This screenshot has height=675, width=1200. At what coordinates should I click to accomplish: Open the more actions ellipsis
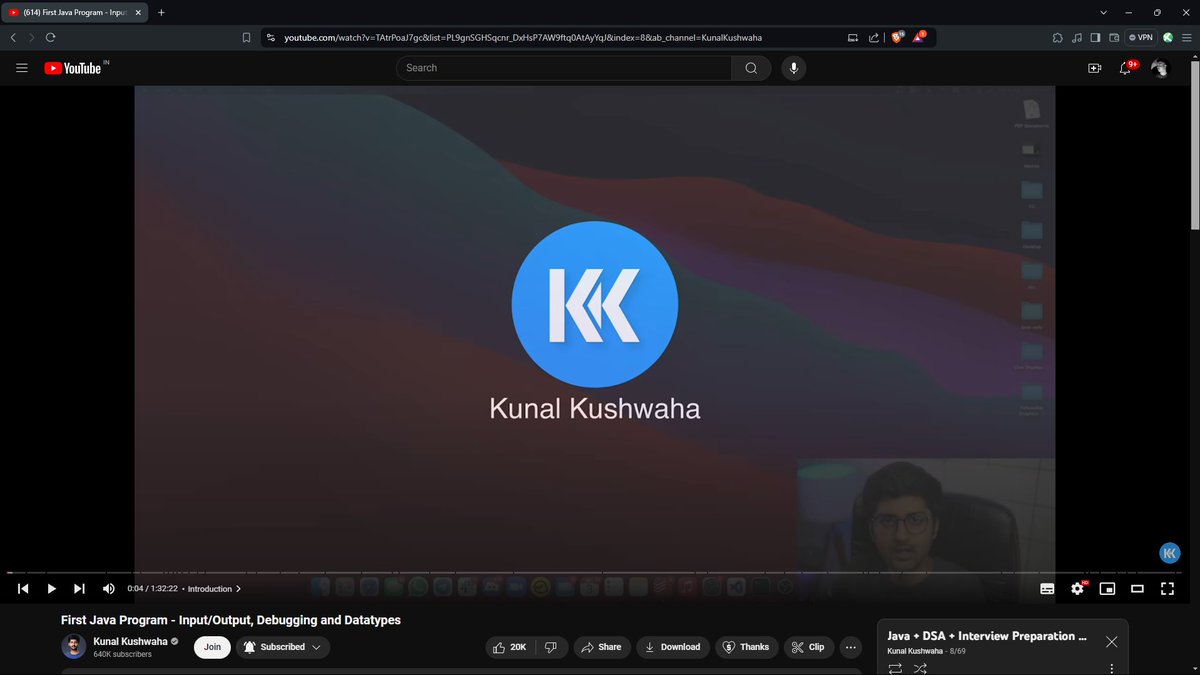click(851, 647)
